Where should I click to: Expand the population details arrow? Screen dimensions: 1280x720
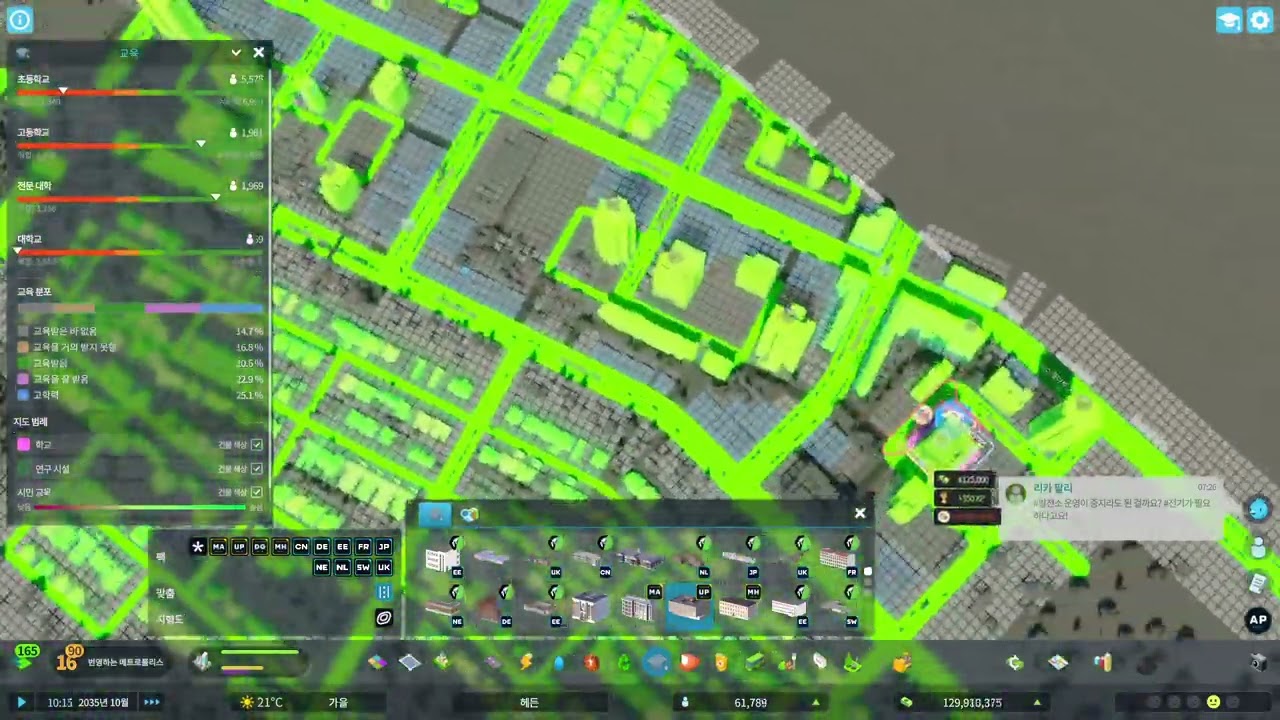817,703
